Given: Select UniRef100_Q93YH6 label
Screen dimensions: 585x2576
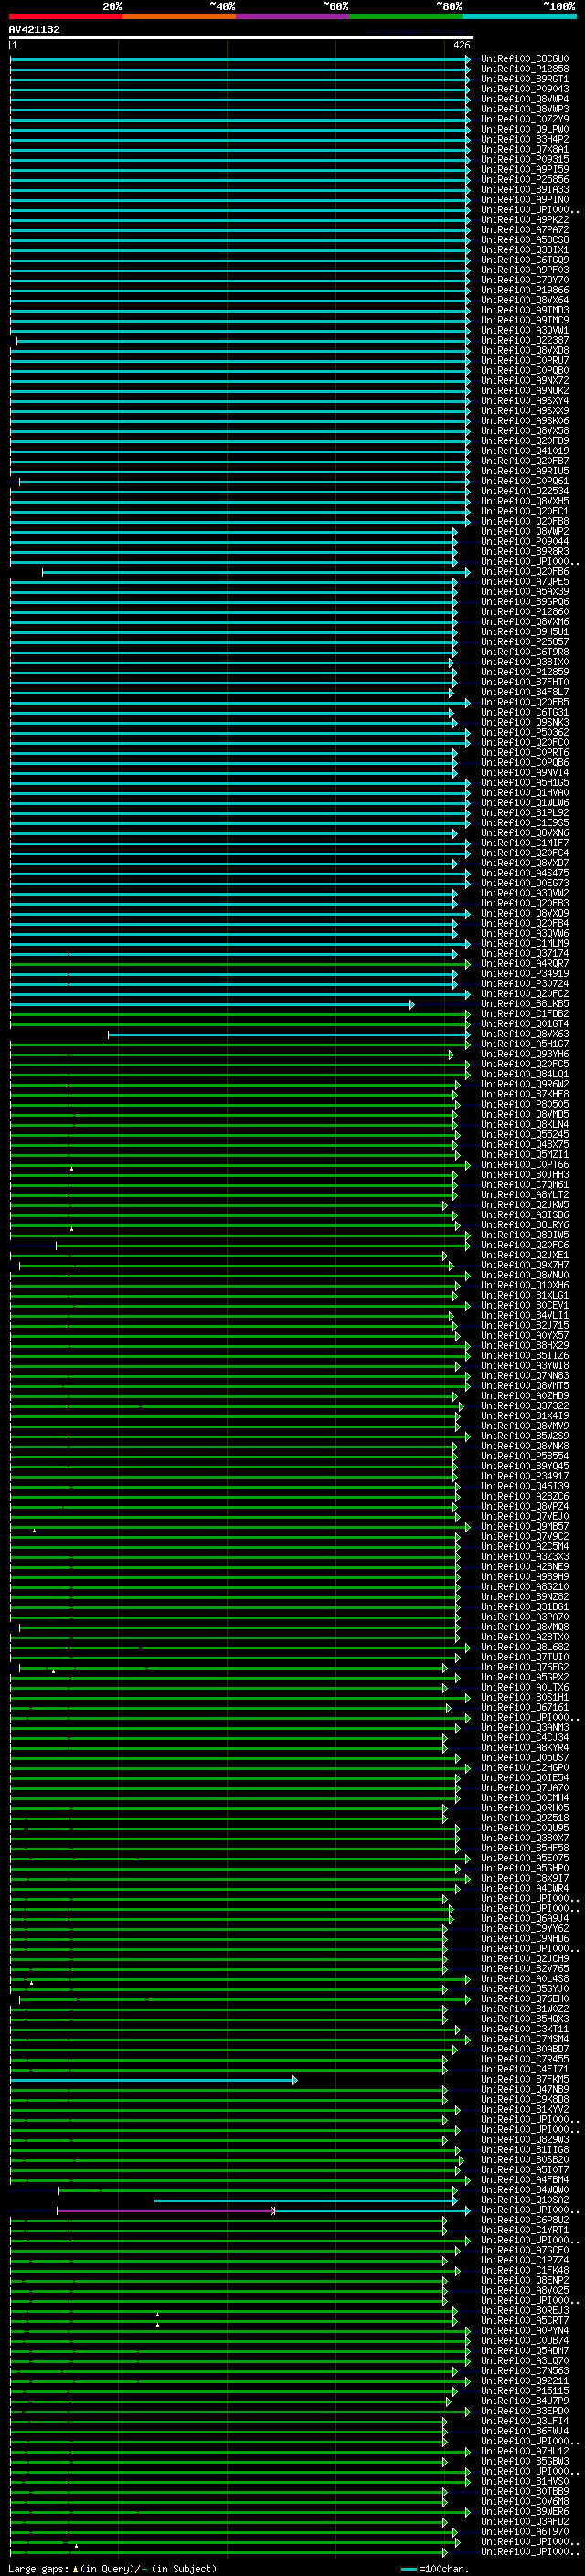Looking at the screenshot, I should pos(525,1054).
